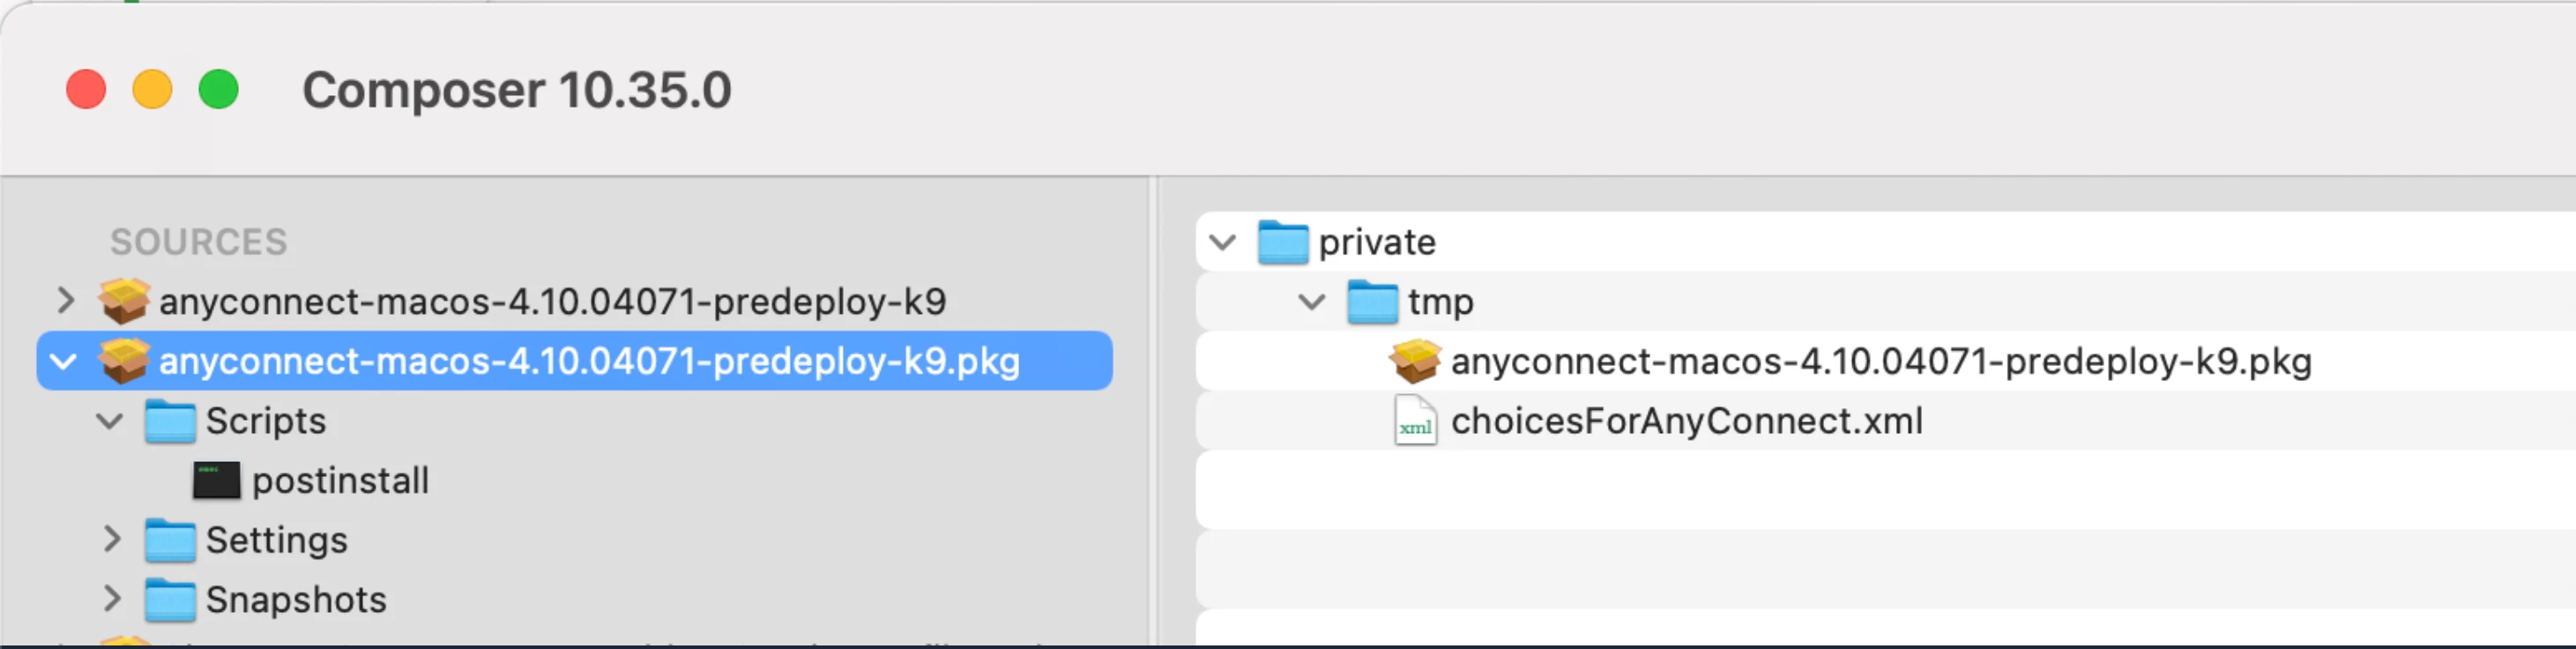
Task: Select the postinstall script label
Action: coord(340,481)
